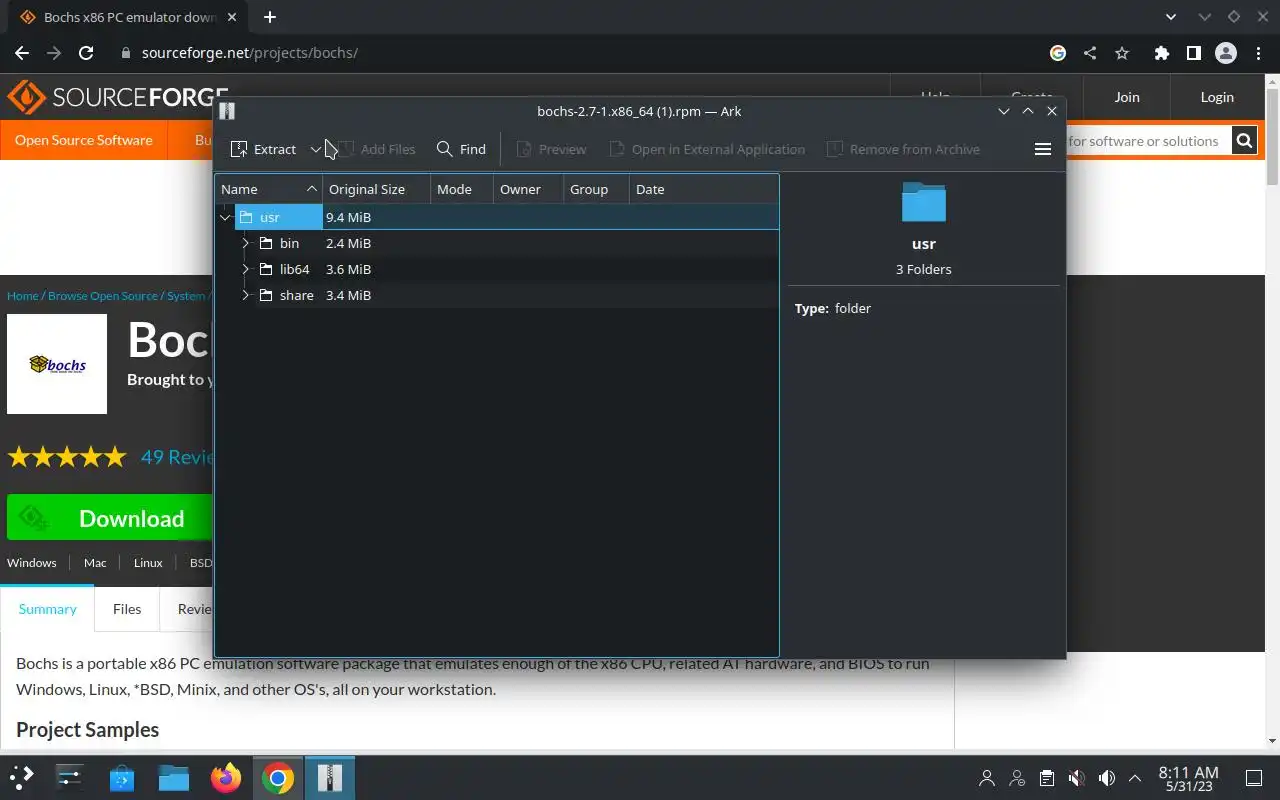This screenshot has height=800, width=1280.
Task: Open Chrome tab search chevron
Action: coord(1172,17)
